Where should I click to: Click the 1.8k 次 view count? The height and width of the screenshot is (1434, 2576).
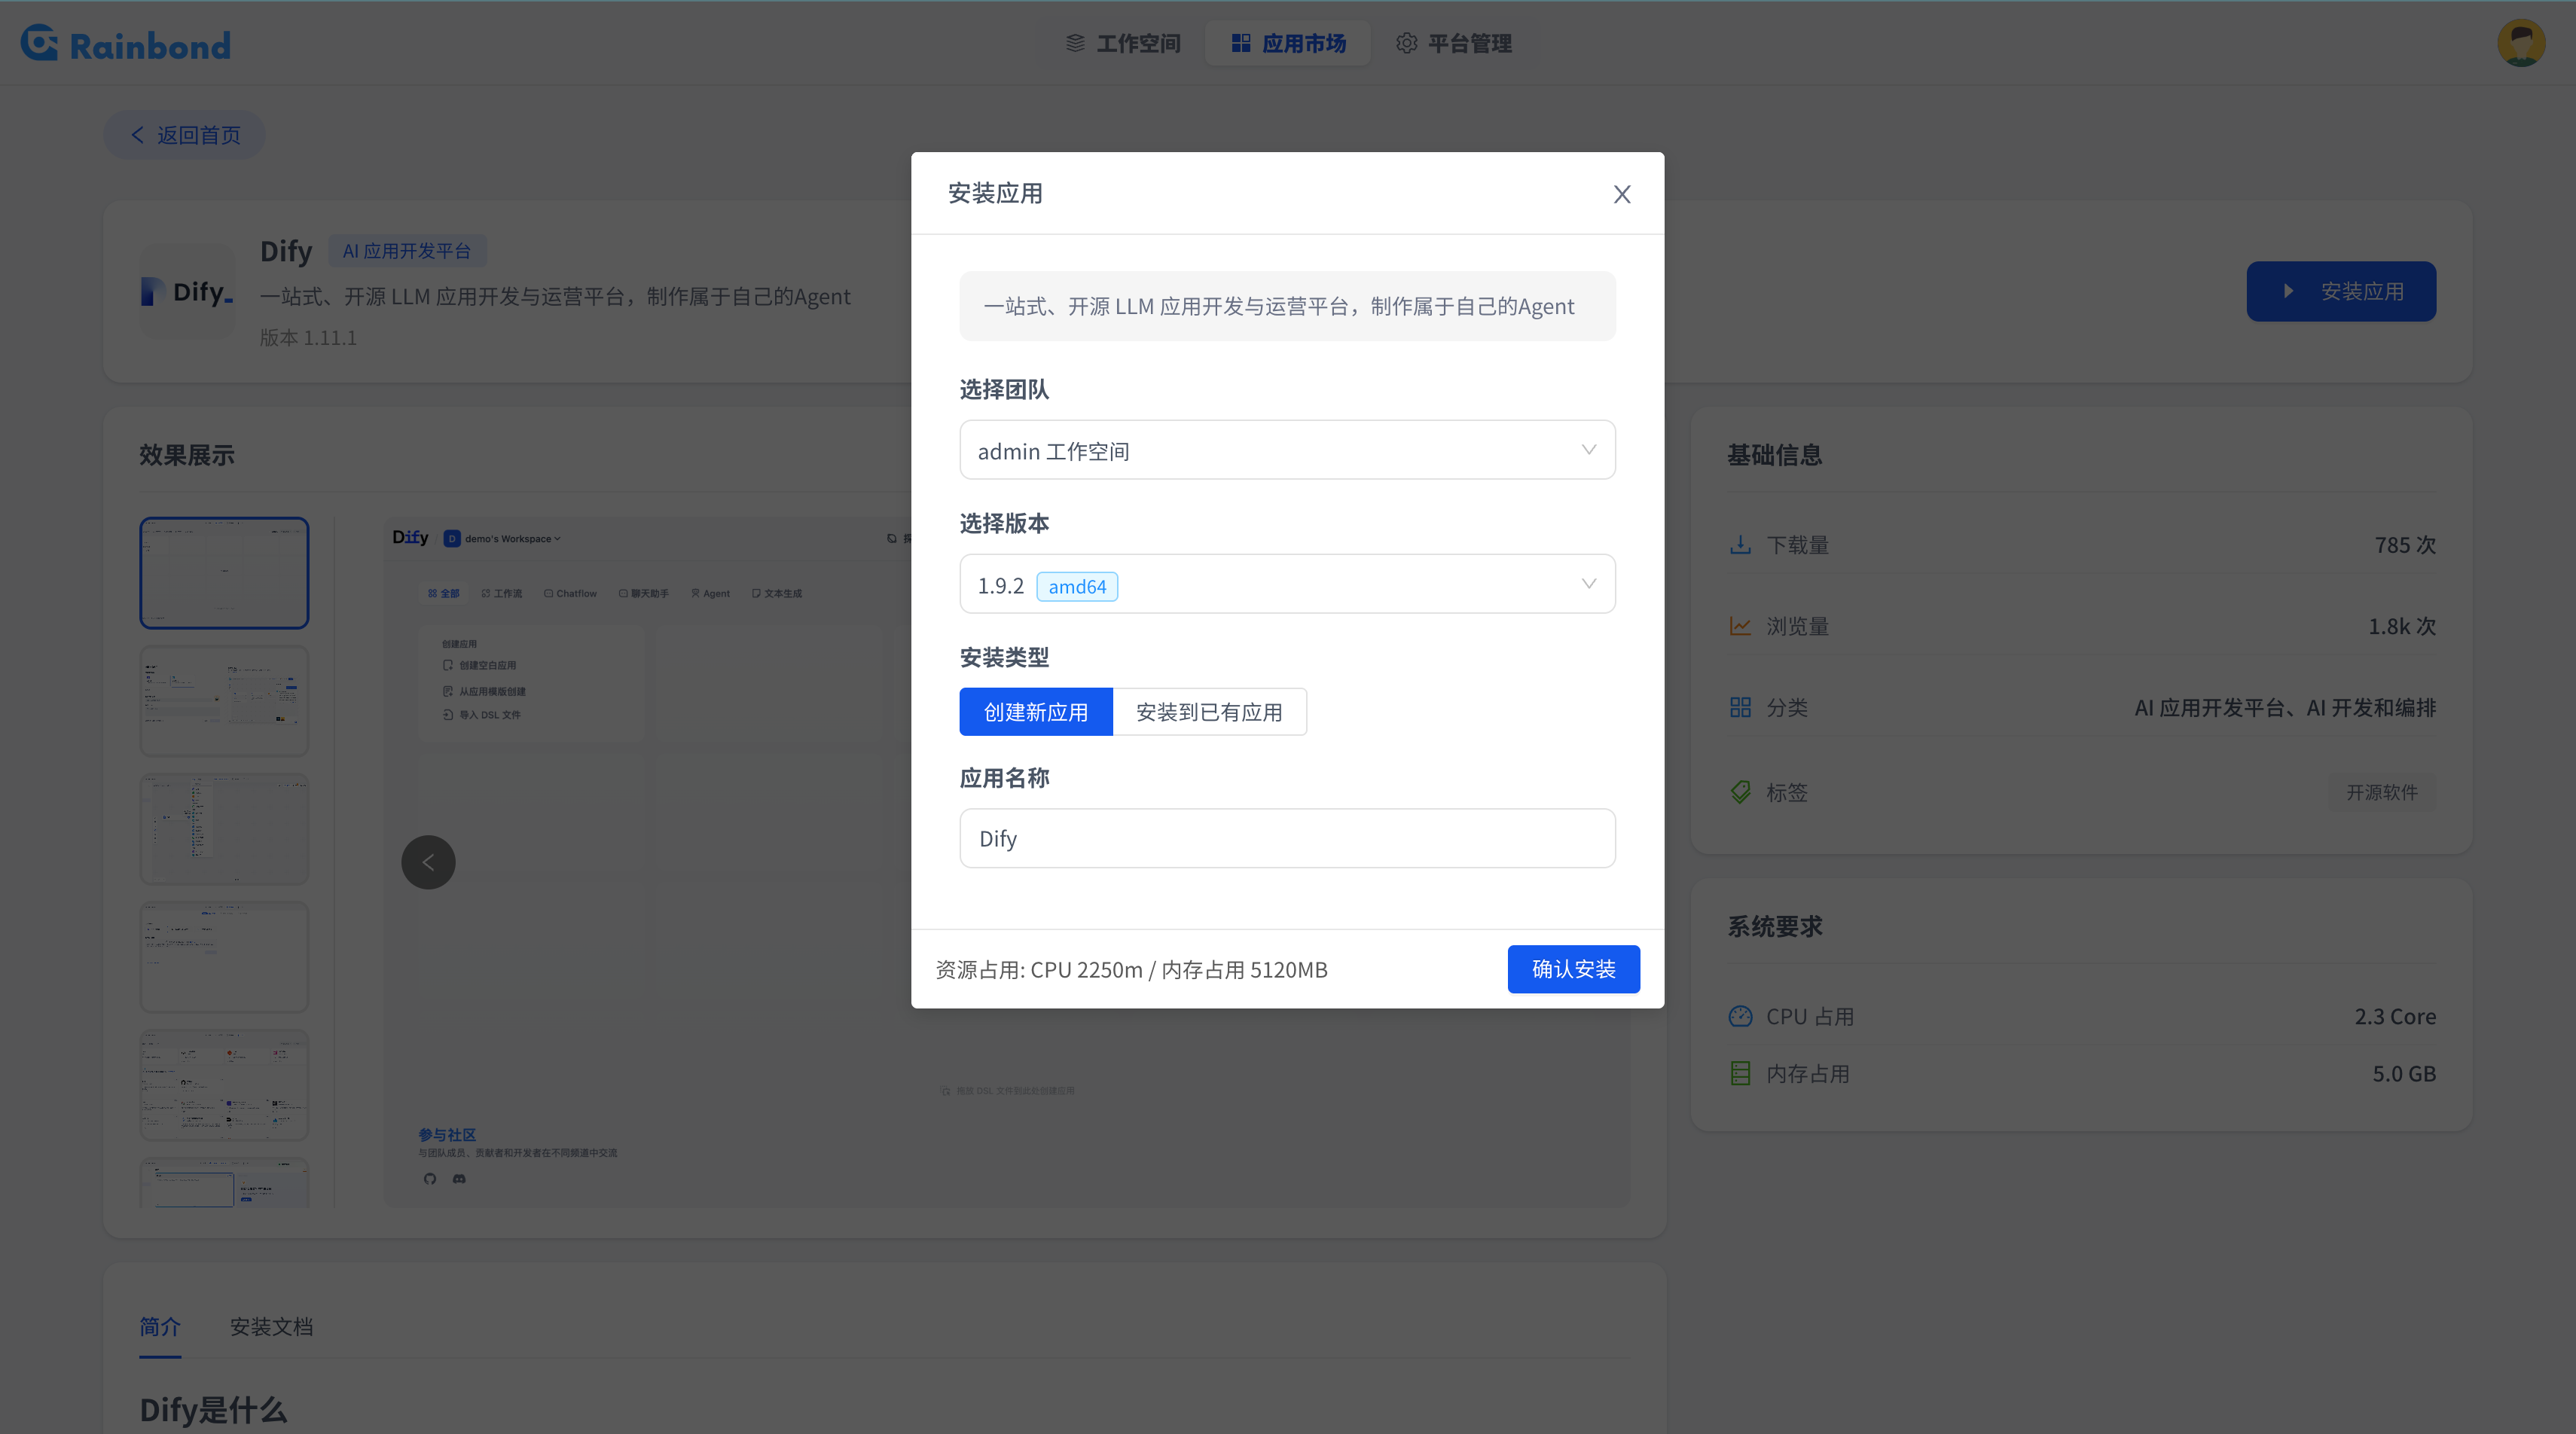click(2402, 626)
